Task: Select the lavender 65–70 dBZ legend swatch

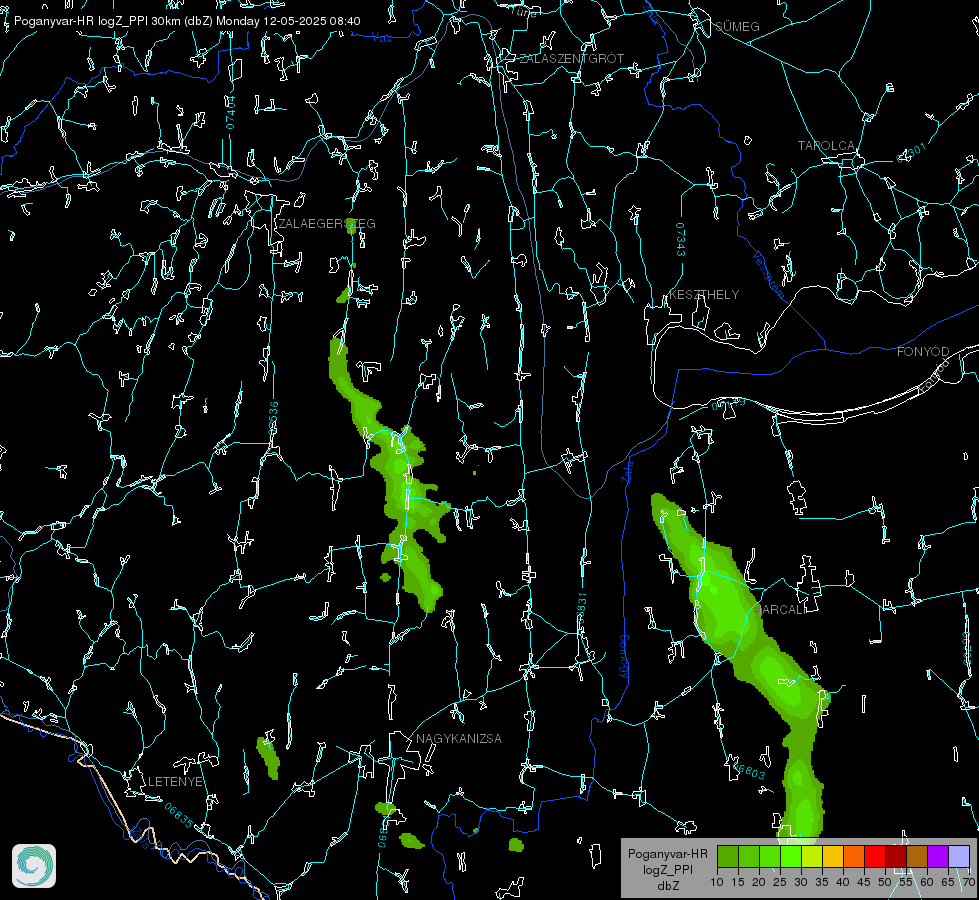Action: click(959, 856)
